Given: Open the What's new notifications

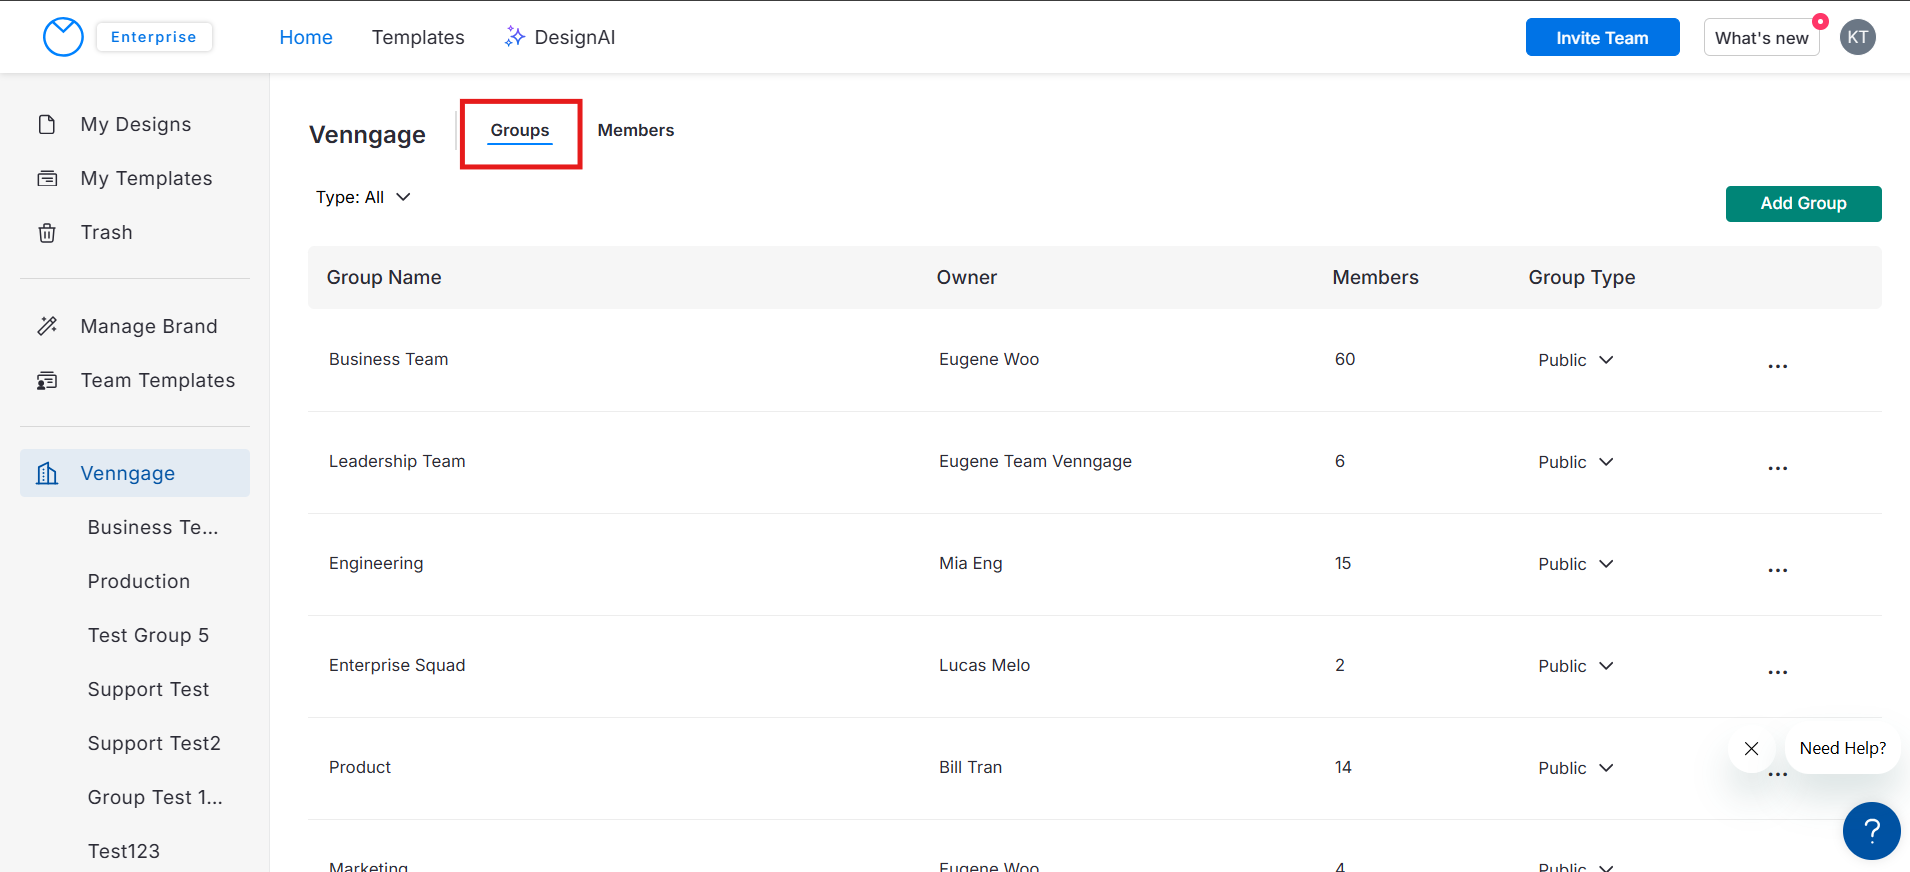Looking at the screenshot, I should (1761, 38).
